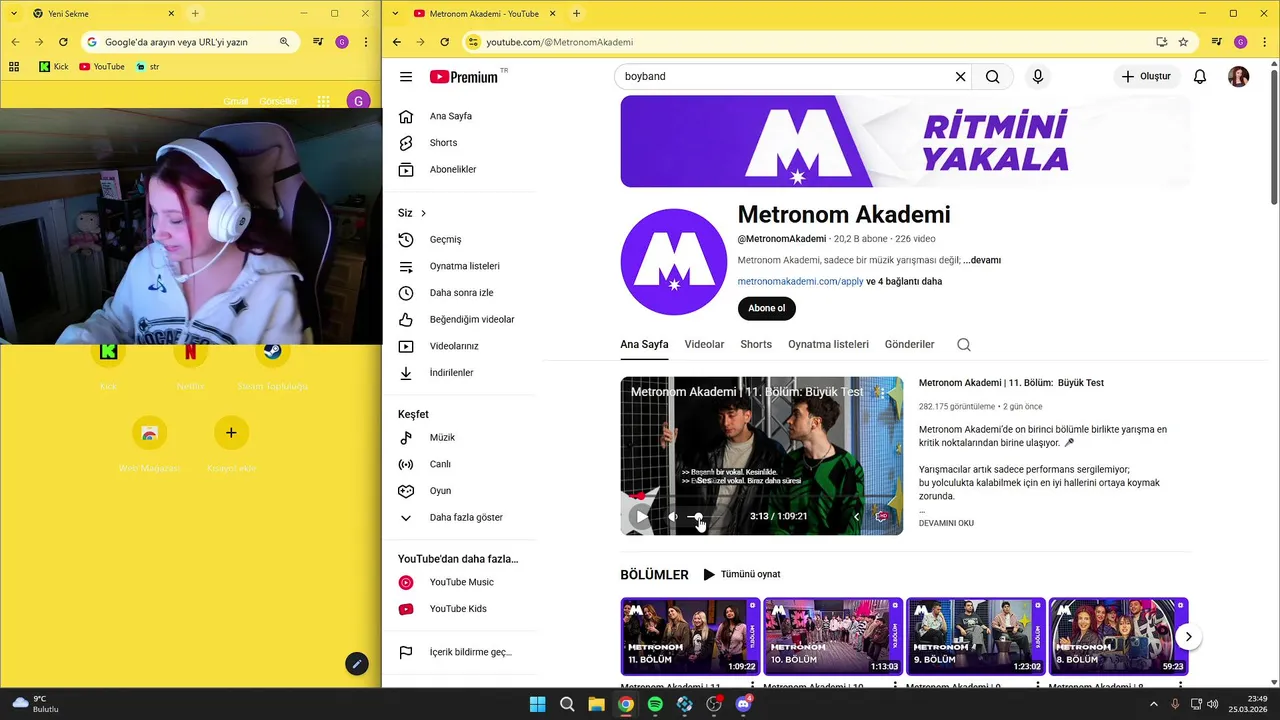Screen dimensions: 1280x720
Task: Open File Explorer from the taskbar
Action: pos(596,704)
